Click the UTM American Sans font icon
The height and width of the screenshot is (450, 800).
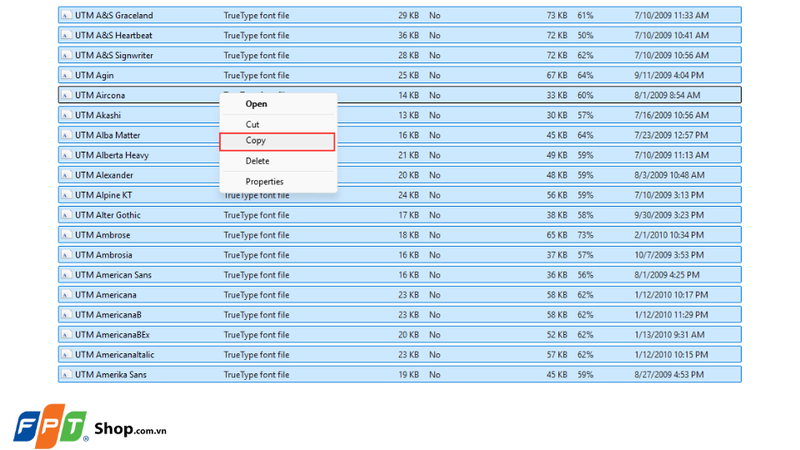point(66,274)
